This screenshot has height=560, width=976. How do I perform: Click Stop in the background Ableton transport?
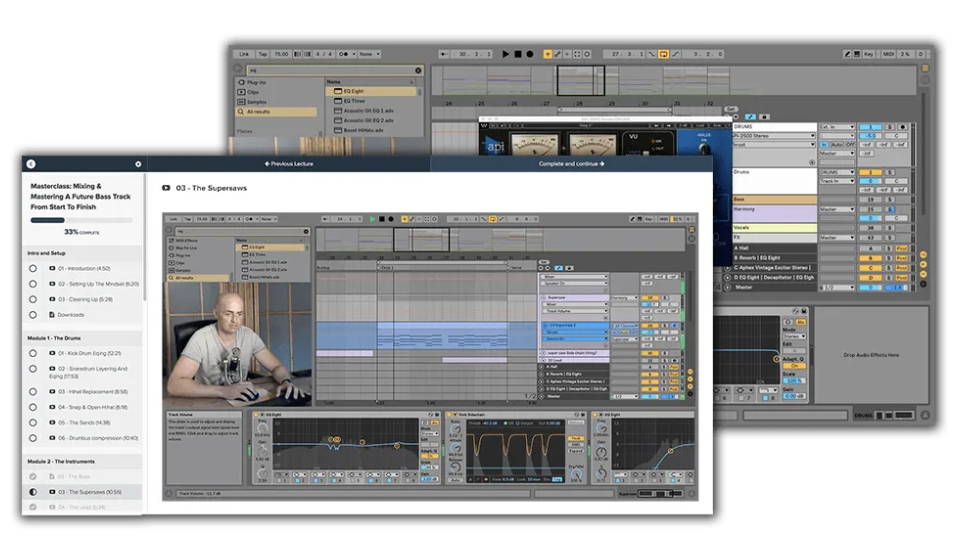pos(518,54)
